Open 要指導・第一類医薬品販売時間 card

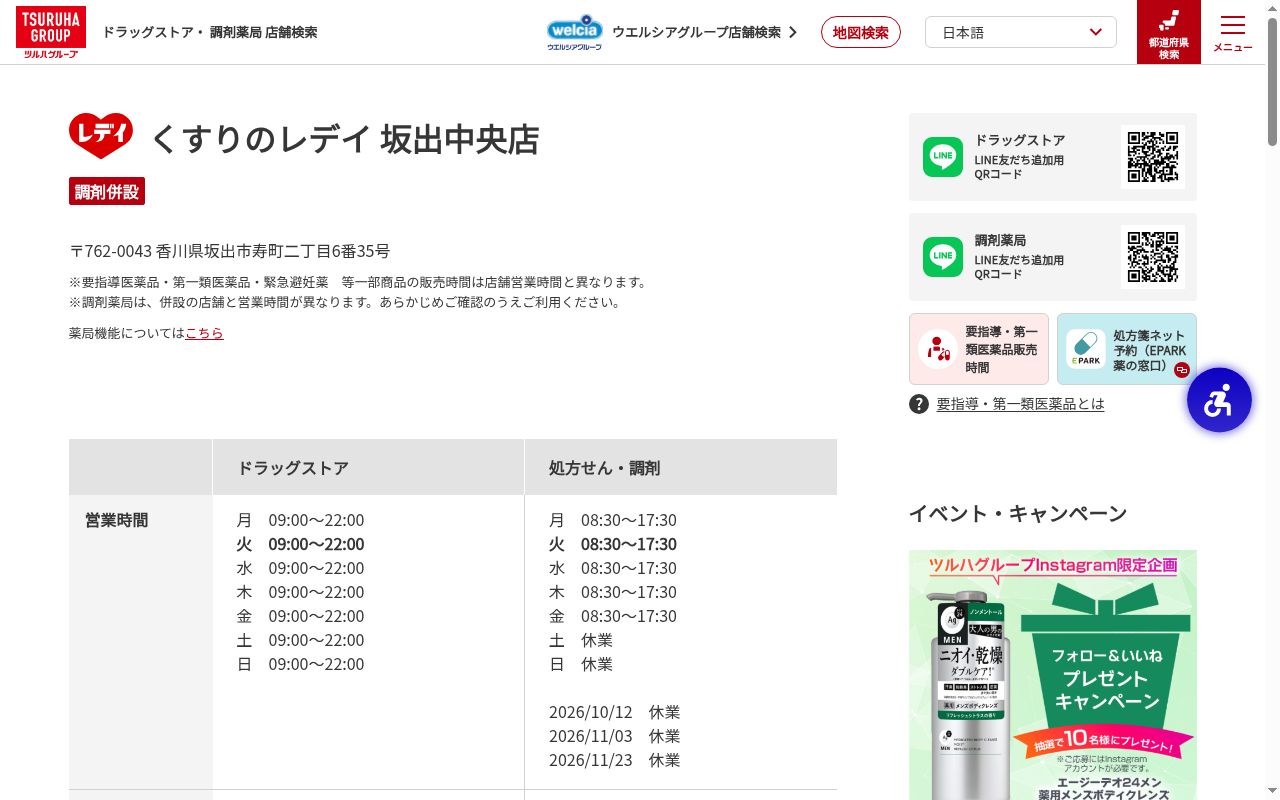click(979, 349)
